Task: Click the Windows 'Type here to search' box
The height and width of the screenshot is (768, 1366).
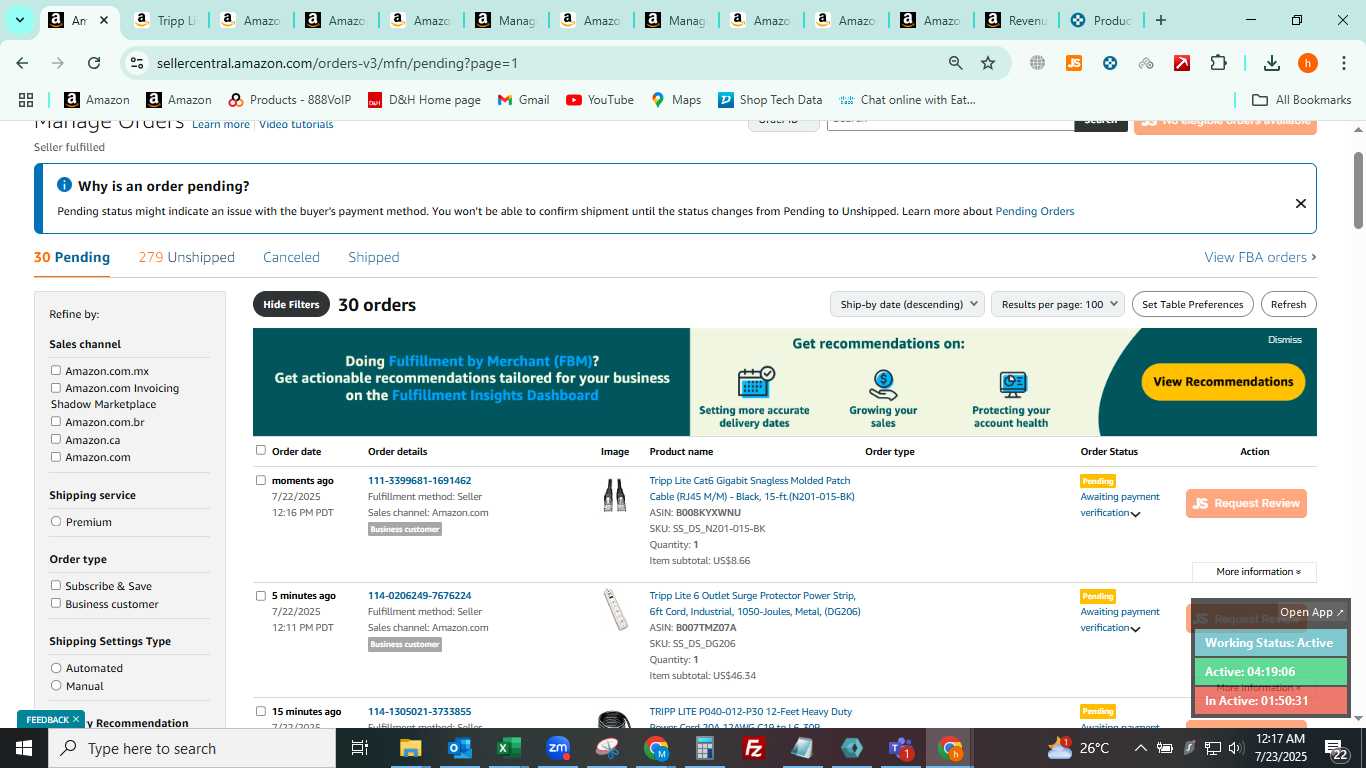Action: (192, 748)
